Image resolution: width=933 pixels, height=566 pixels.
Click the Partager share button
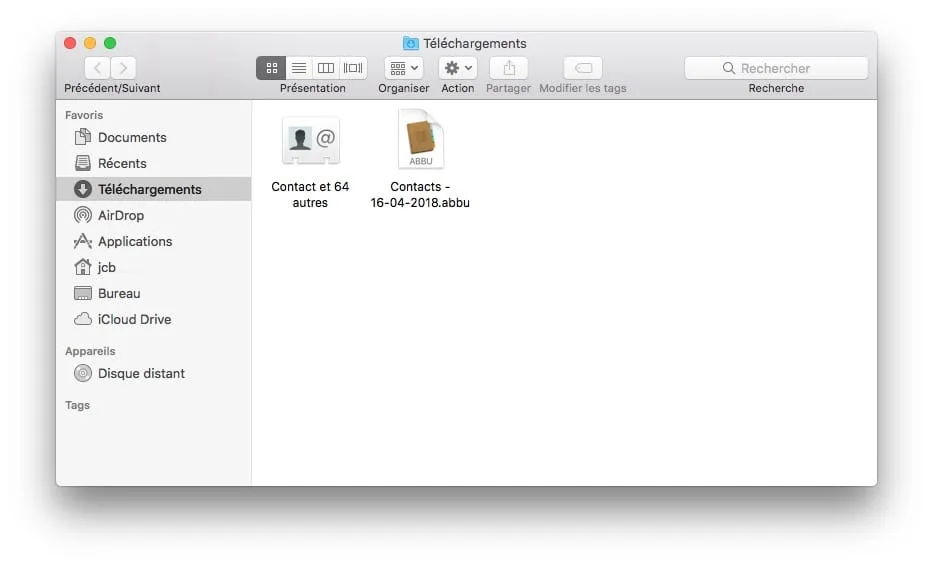(x=509, y=68)
